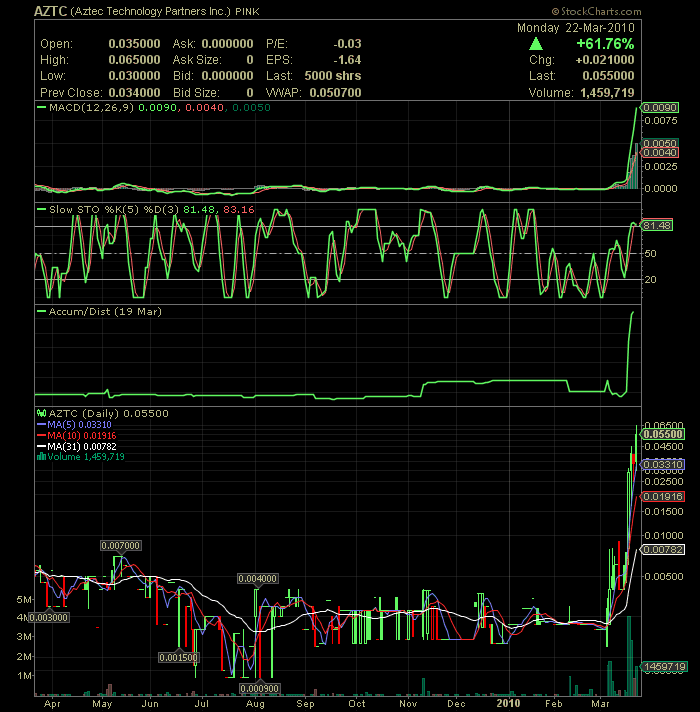Click the 20 stochastic oversold axis label
Screen dimensions: 700x712
(x=650, y=280)
